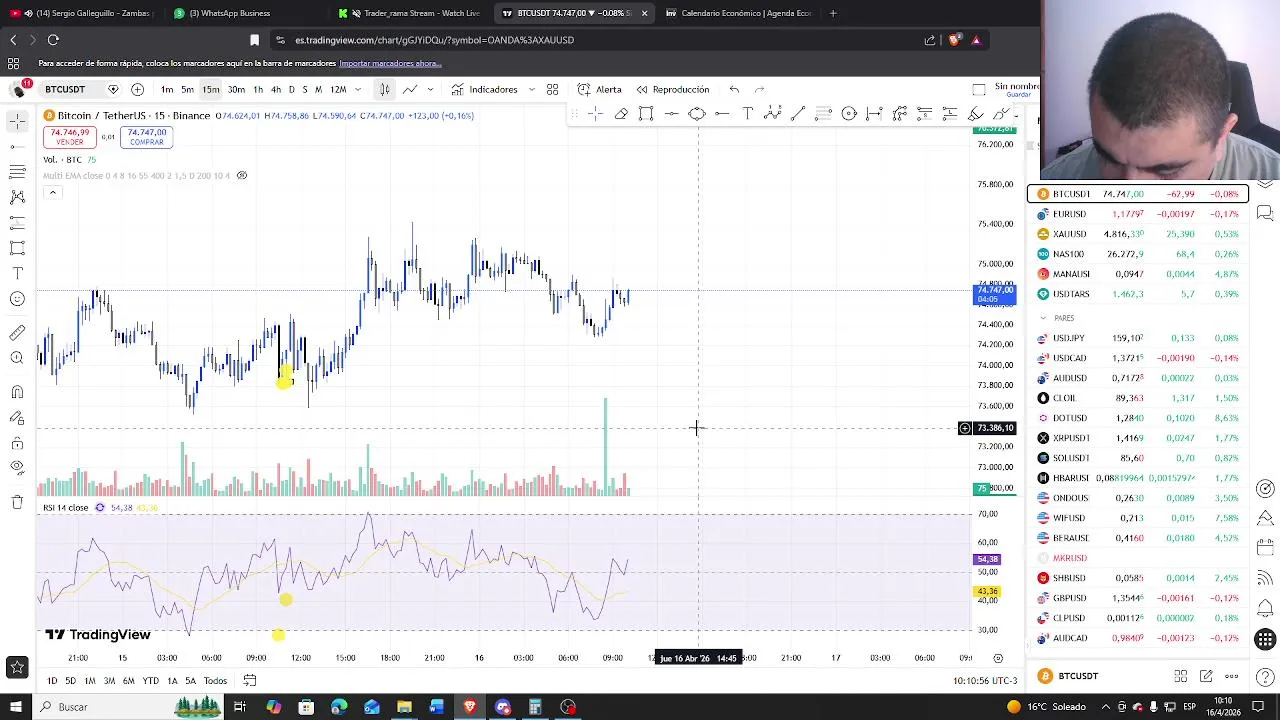1280x720 pixels.
Task: Reload the page in the browser
Action: click(53, 40)
